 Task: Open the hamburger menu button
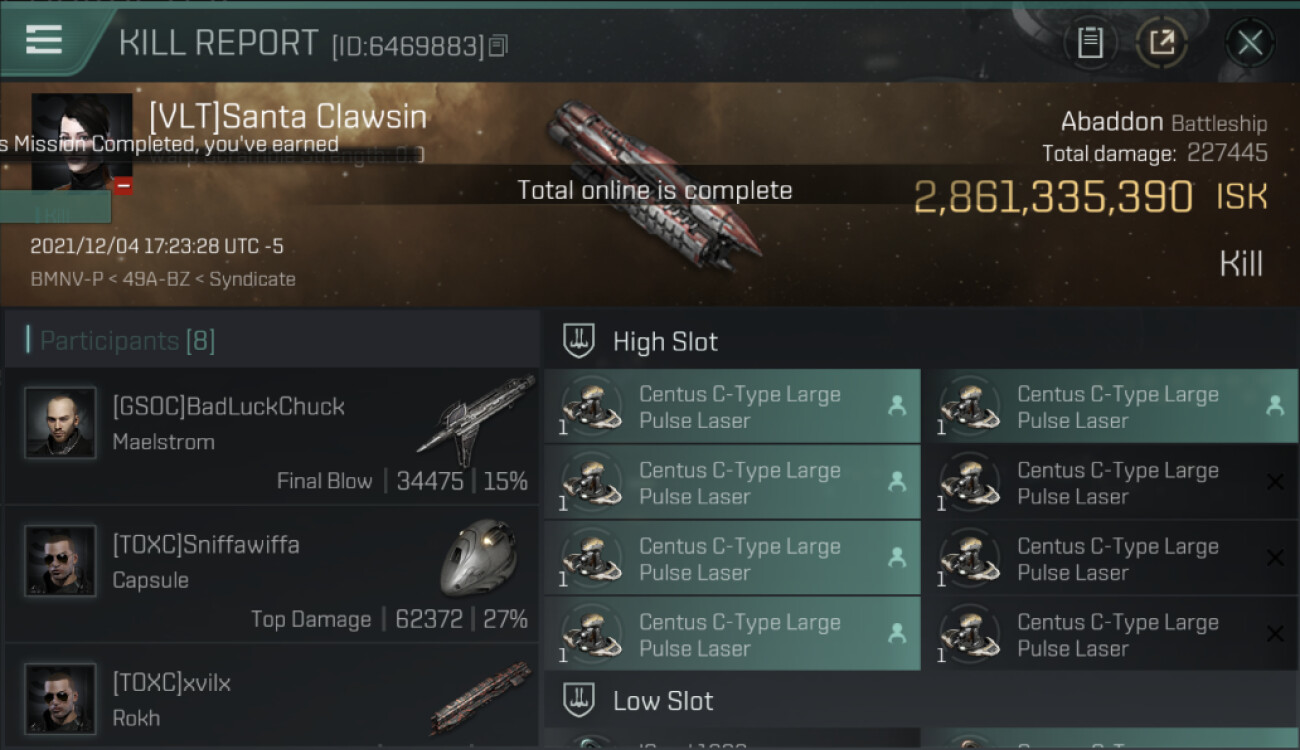pyautogui.click(x=44, y=40)
